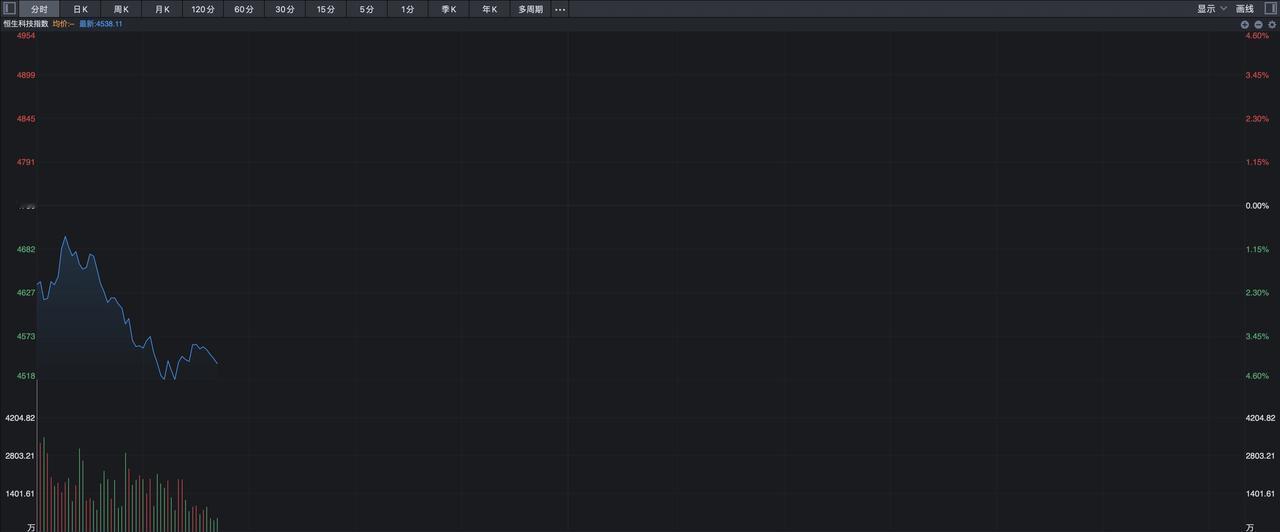Switch to the 周K weekly chart tab

click(121, 9)
